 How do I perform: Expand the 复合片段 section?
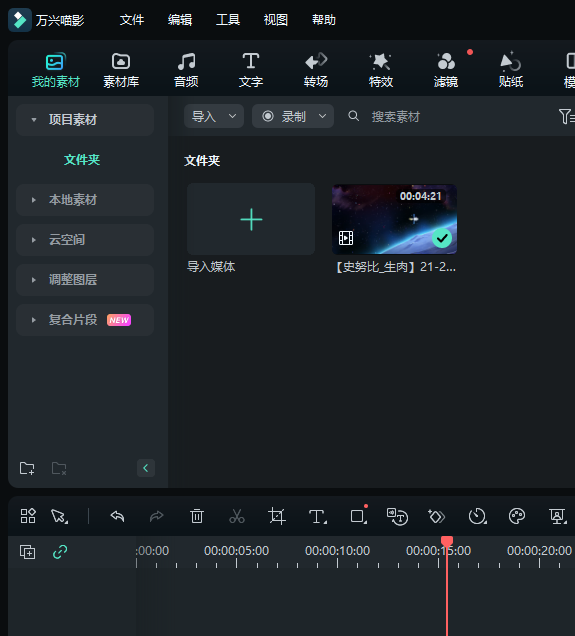click(x=85, y=320)
